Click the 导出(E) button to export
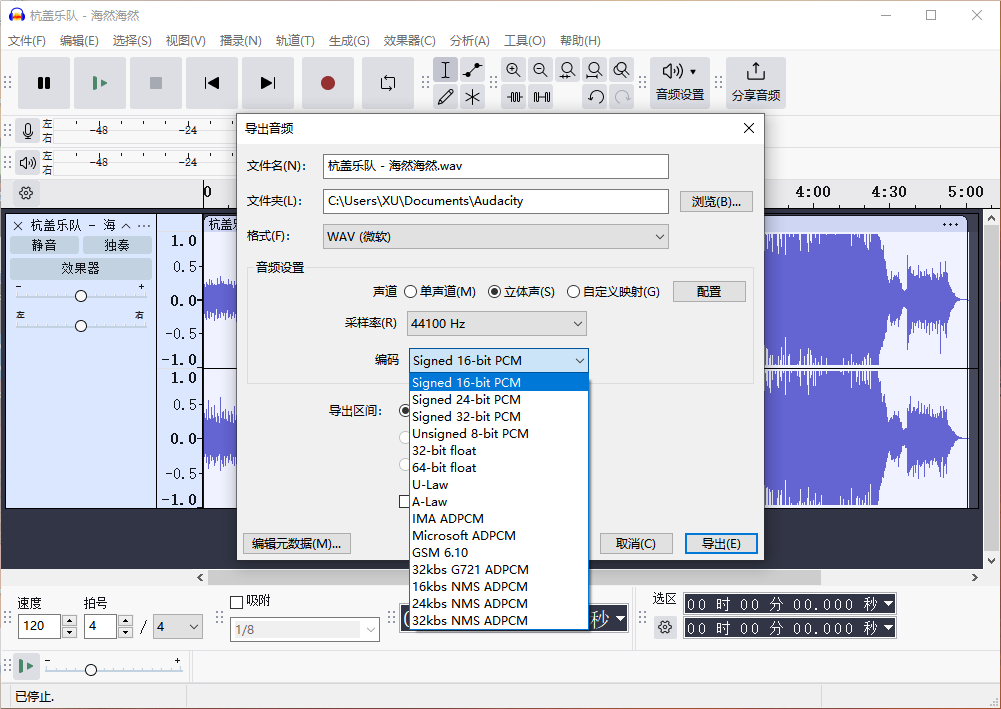This screenshot has width=1001, height=709. pyautogui.click(x=721, y=543)
